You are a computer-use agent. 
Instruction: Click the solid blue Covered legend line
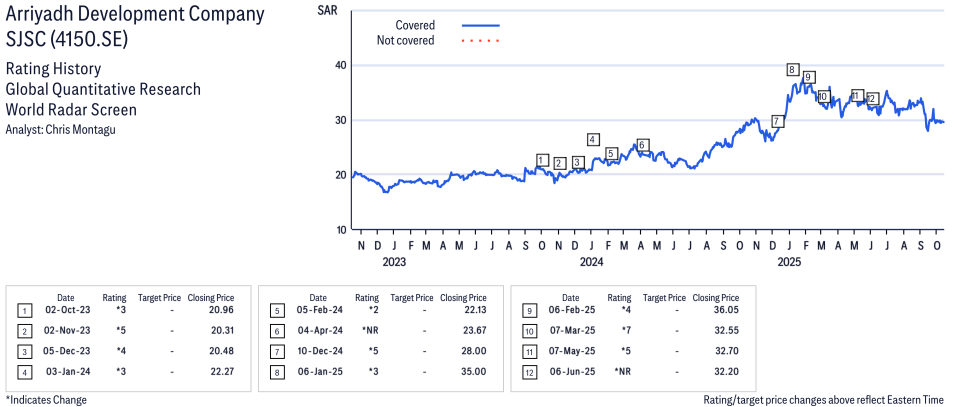click(x=481, y=24)
